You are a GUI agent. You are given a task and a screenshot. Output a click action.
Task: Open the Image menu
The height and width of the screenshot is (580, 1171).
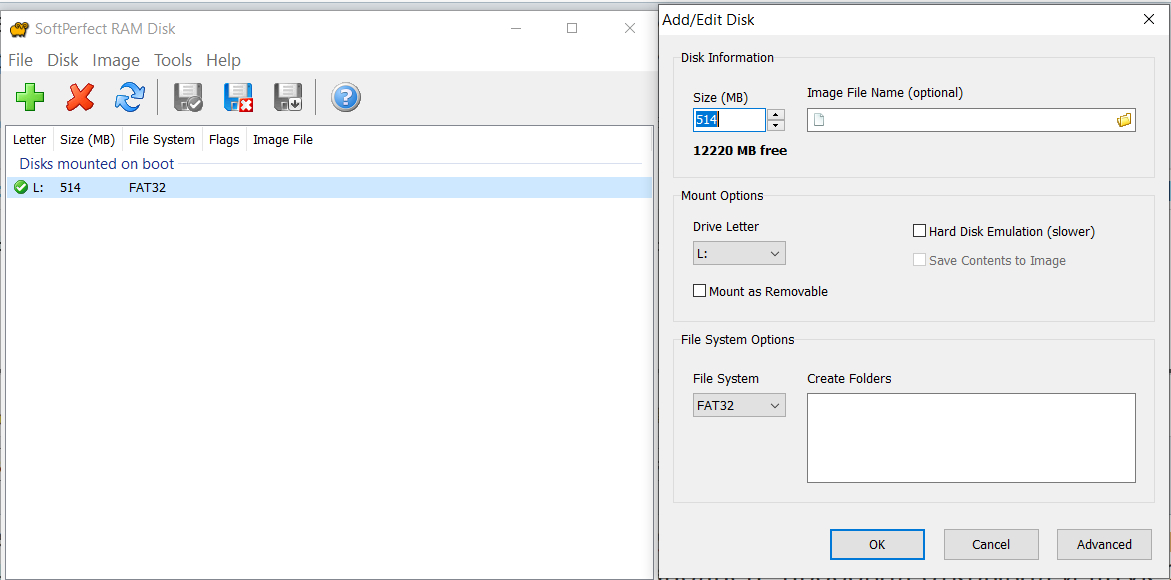(116, 60)
